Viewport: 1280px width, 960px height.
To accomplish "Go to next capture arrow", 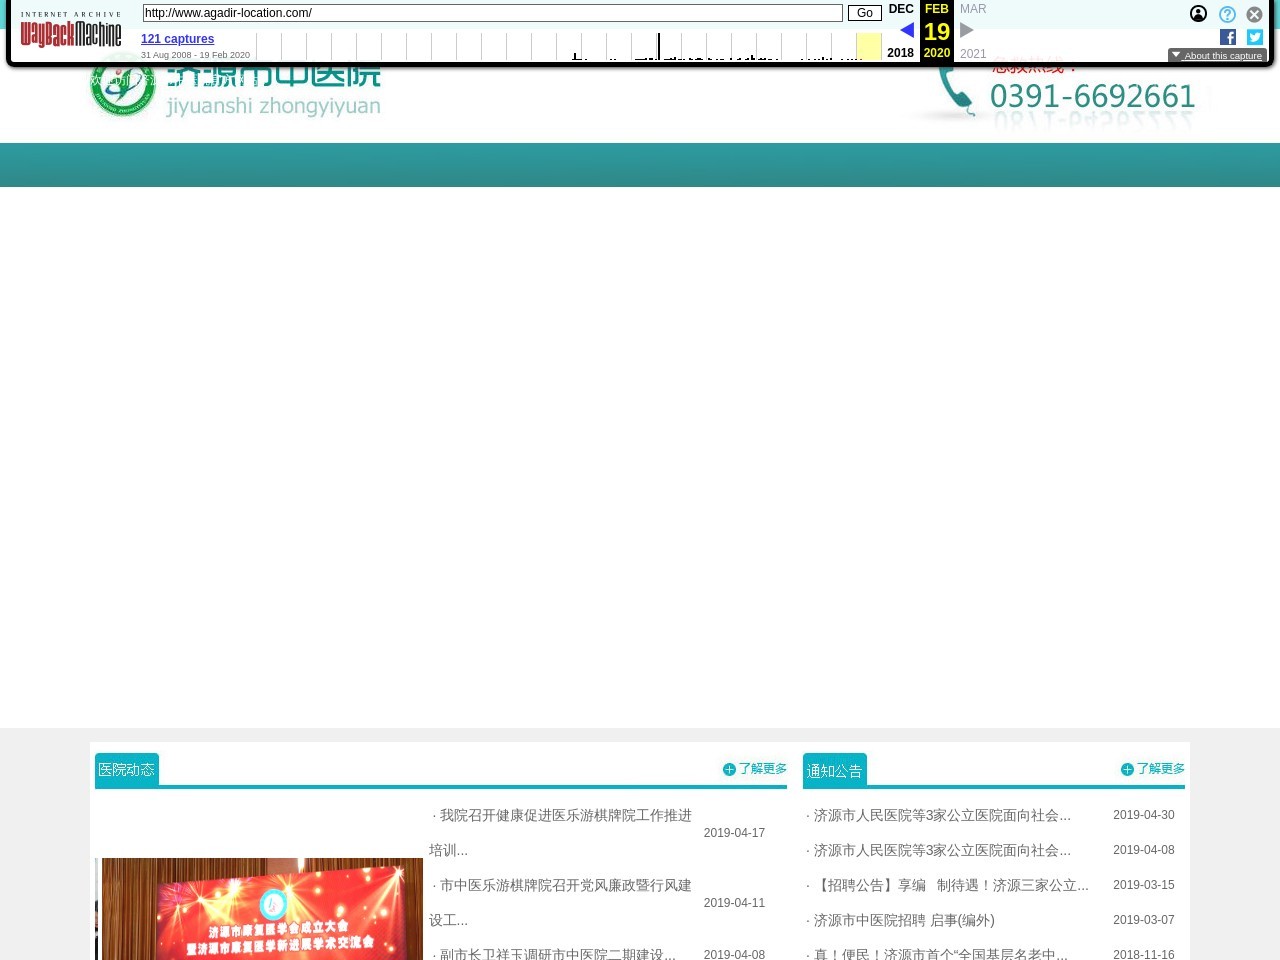I will tap(967, 30).
